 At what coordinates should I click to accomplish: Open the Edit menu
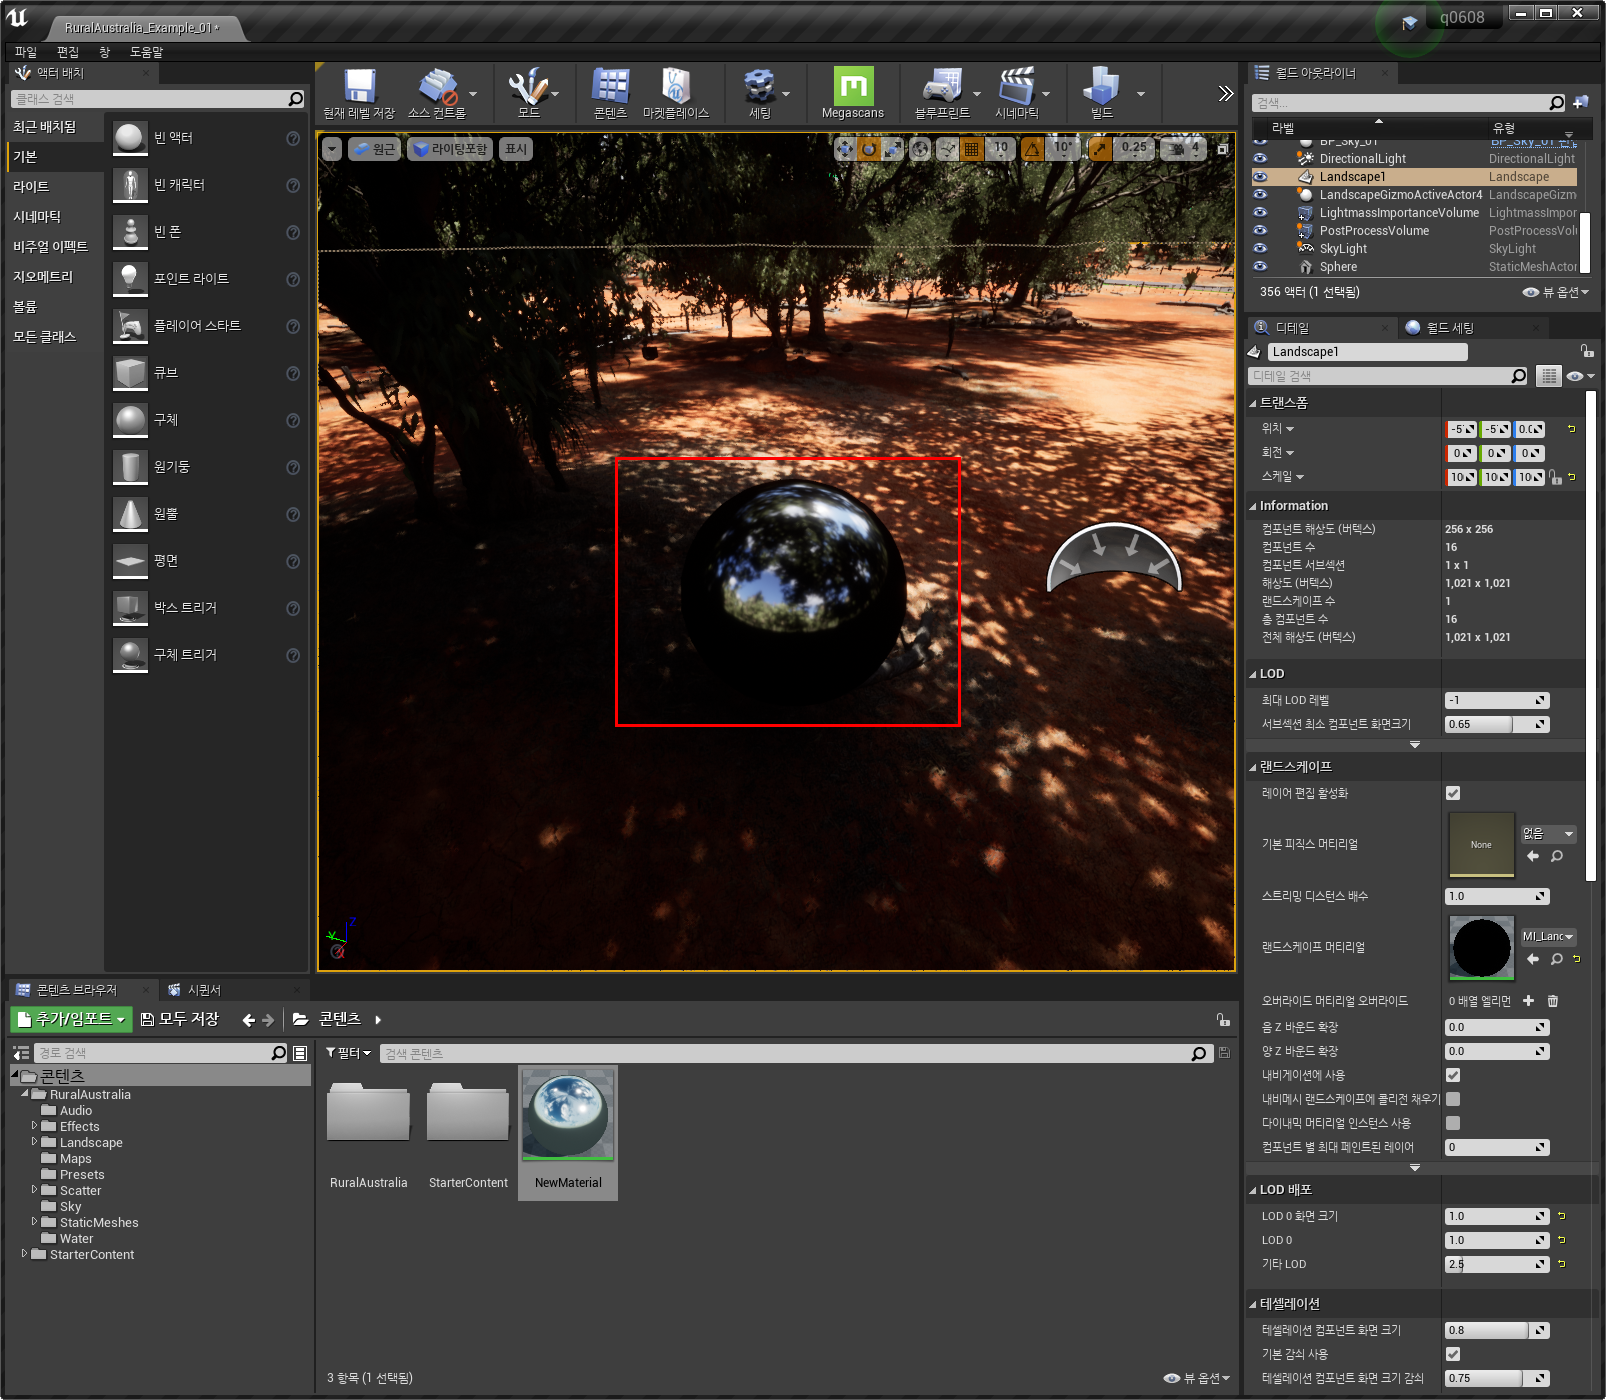pos(68,52)
